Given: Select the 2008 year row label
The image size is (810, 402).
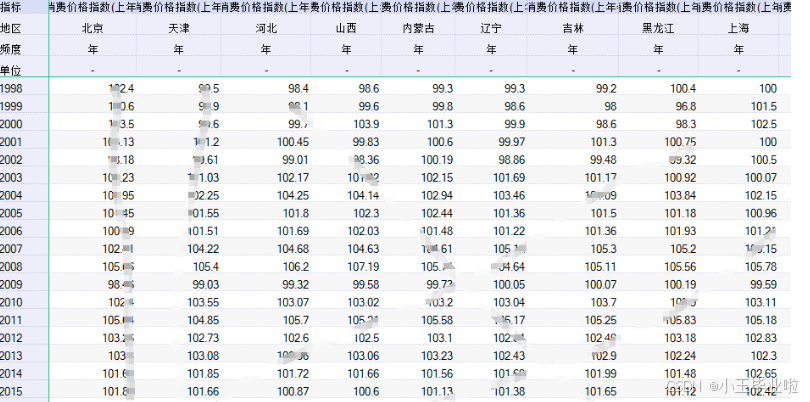Looking at the screenshot, I should (11, 267).
